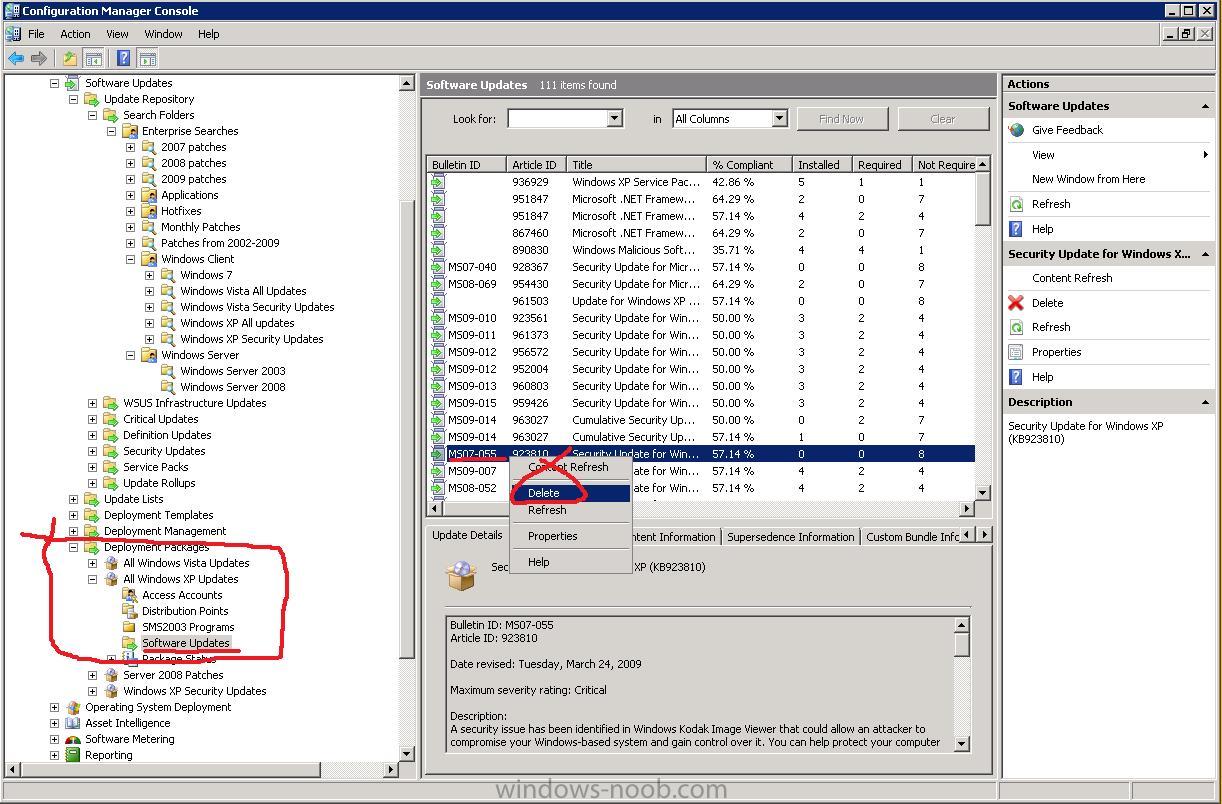Click the Windows 7 search folder icon
The height and width of the screenshot is (804, 1222).
tap(167, 275)
